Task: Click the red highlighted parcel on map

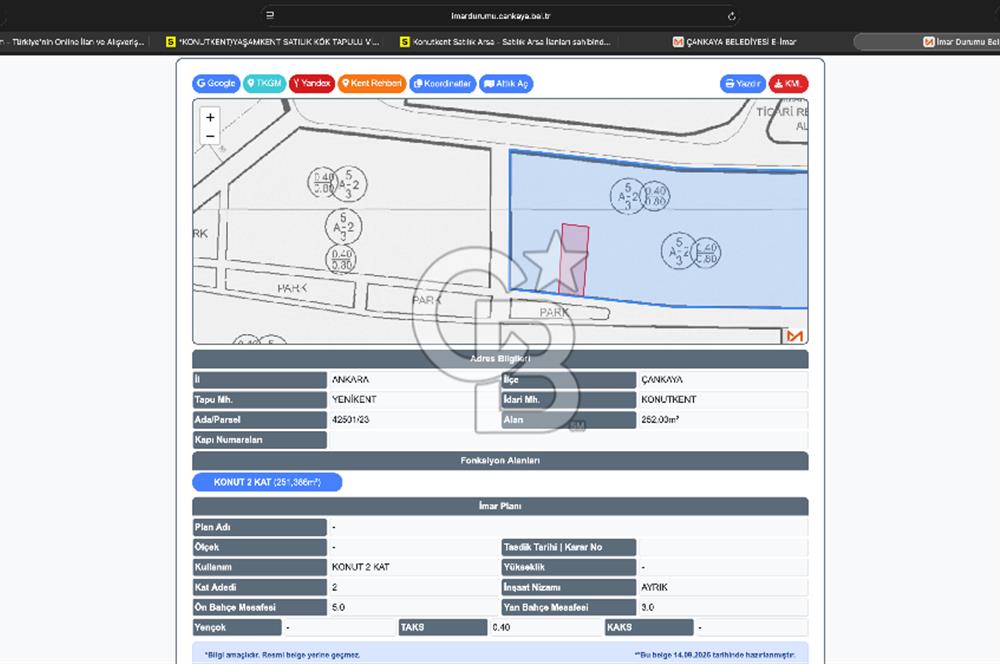Action: [x=573, y=259]
